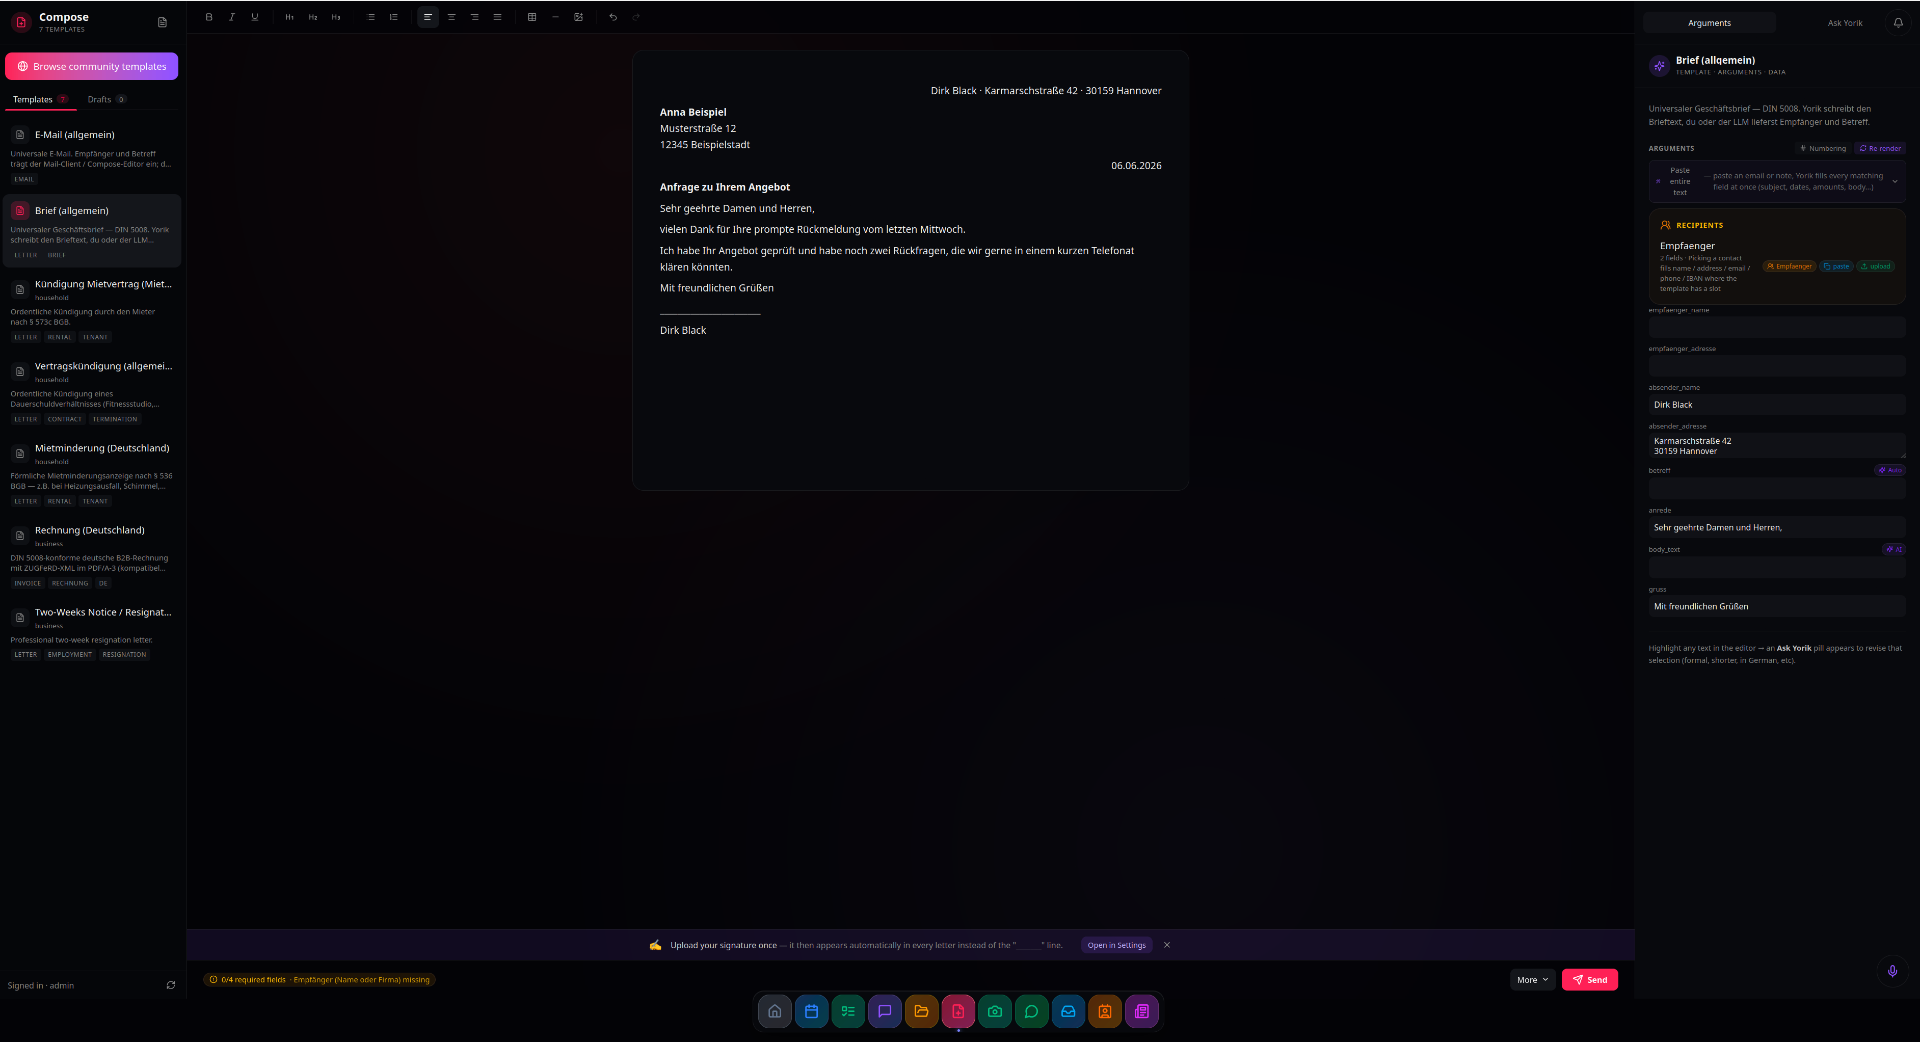Image resolution: width=1920 pixels, height=1042 pixels.
Task: Switch to the Templates tab
Action: (40, 99)
